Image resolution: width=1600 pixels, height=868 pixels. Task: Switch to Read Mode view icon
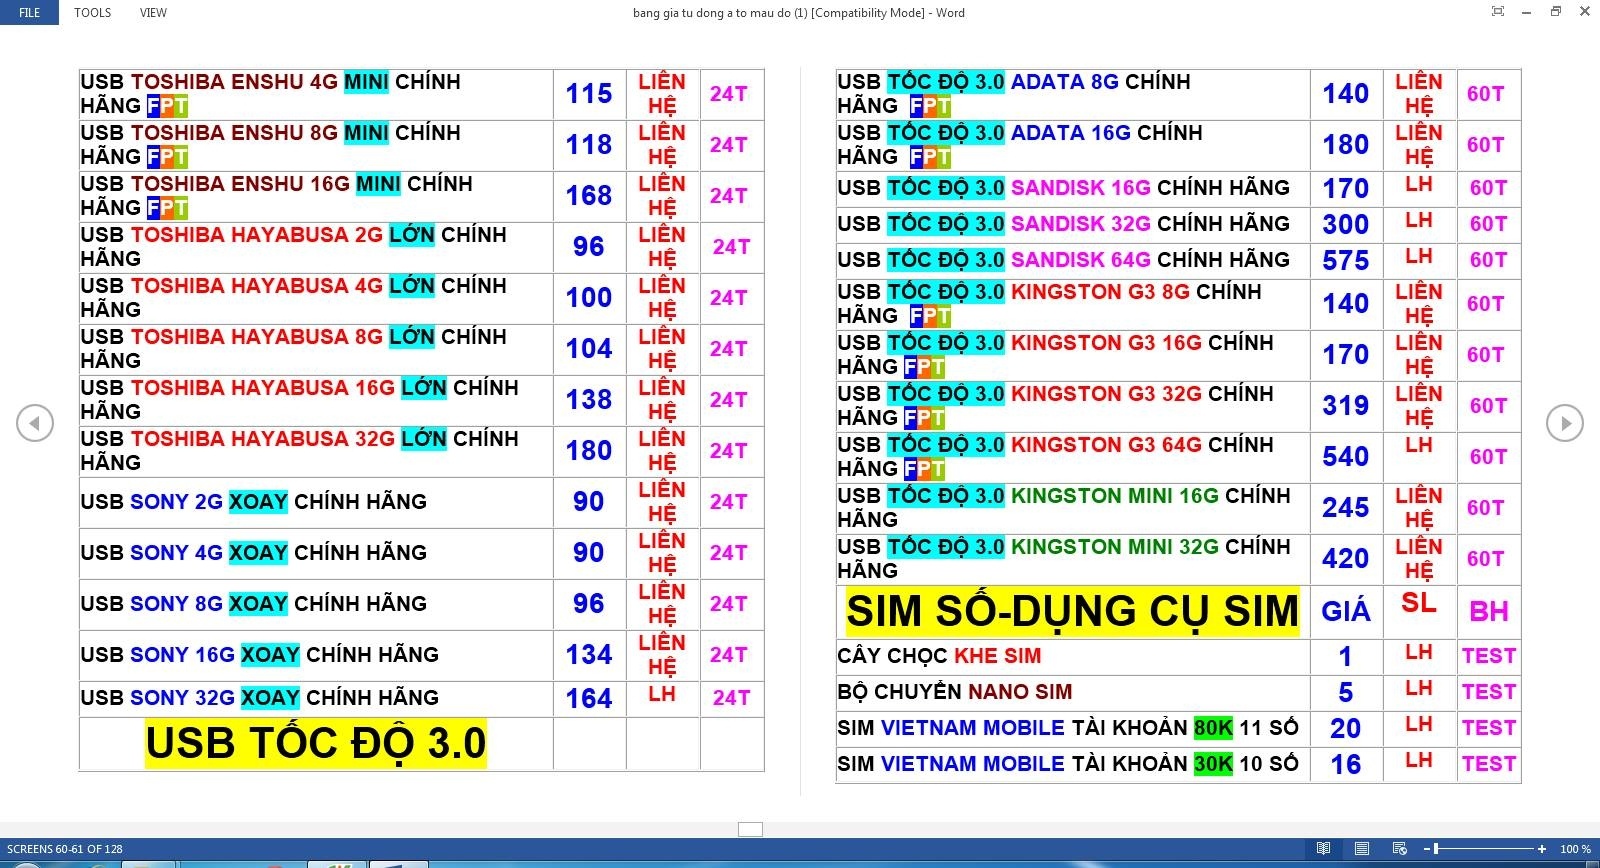point(1323,849)
